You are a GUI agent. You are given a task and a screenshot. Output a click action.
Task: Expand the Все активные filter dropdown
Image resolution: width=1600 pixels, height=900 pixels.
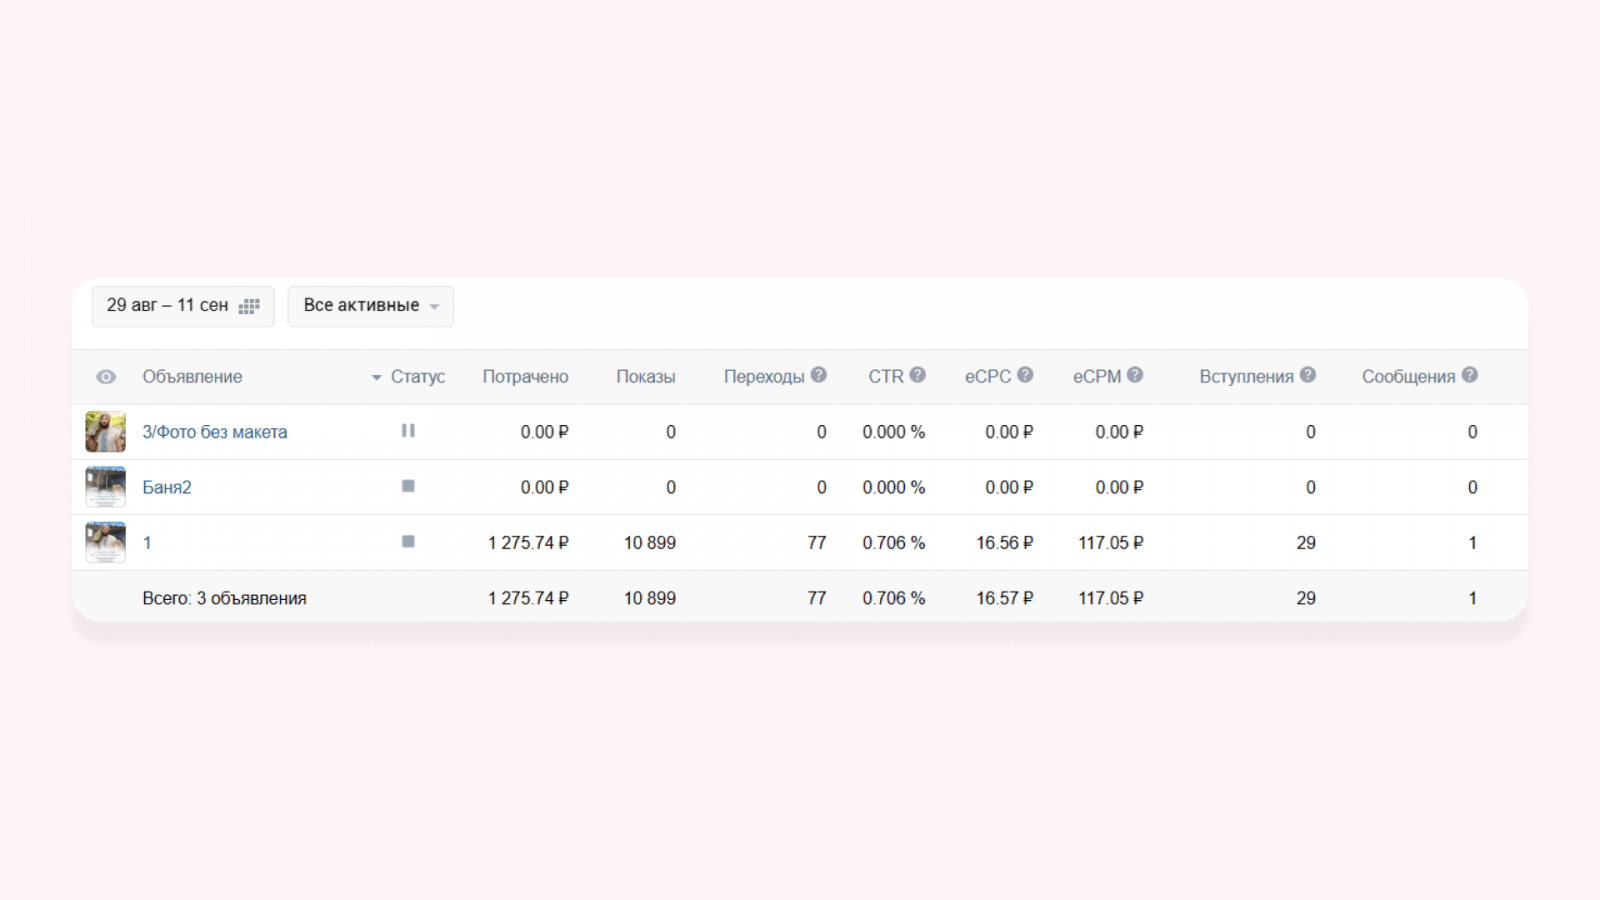(x=371, y=306)
